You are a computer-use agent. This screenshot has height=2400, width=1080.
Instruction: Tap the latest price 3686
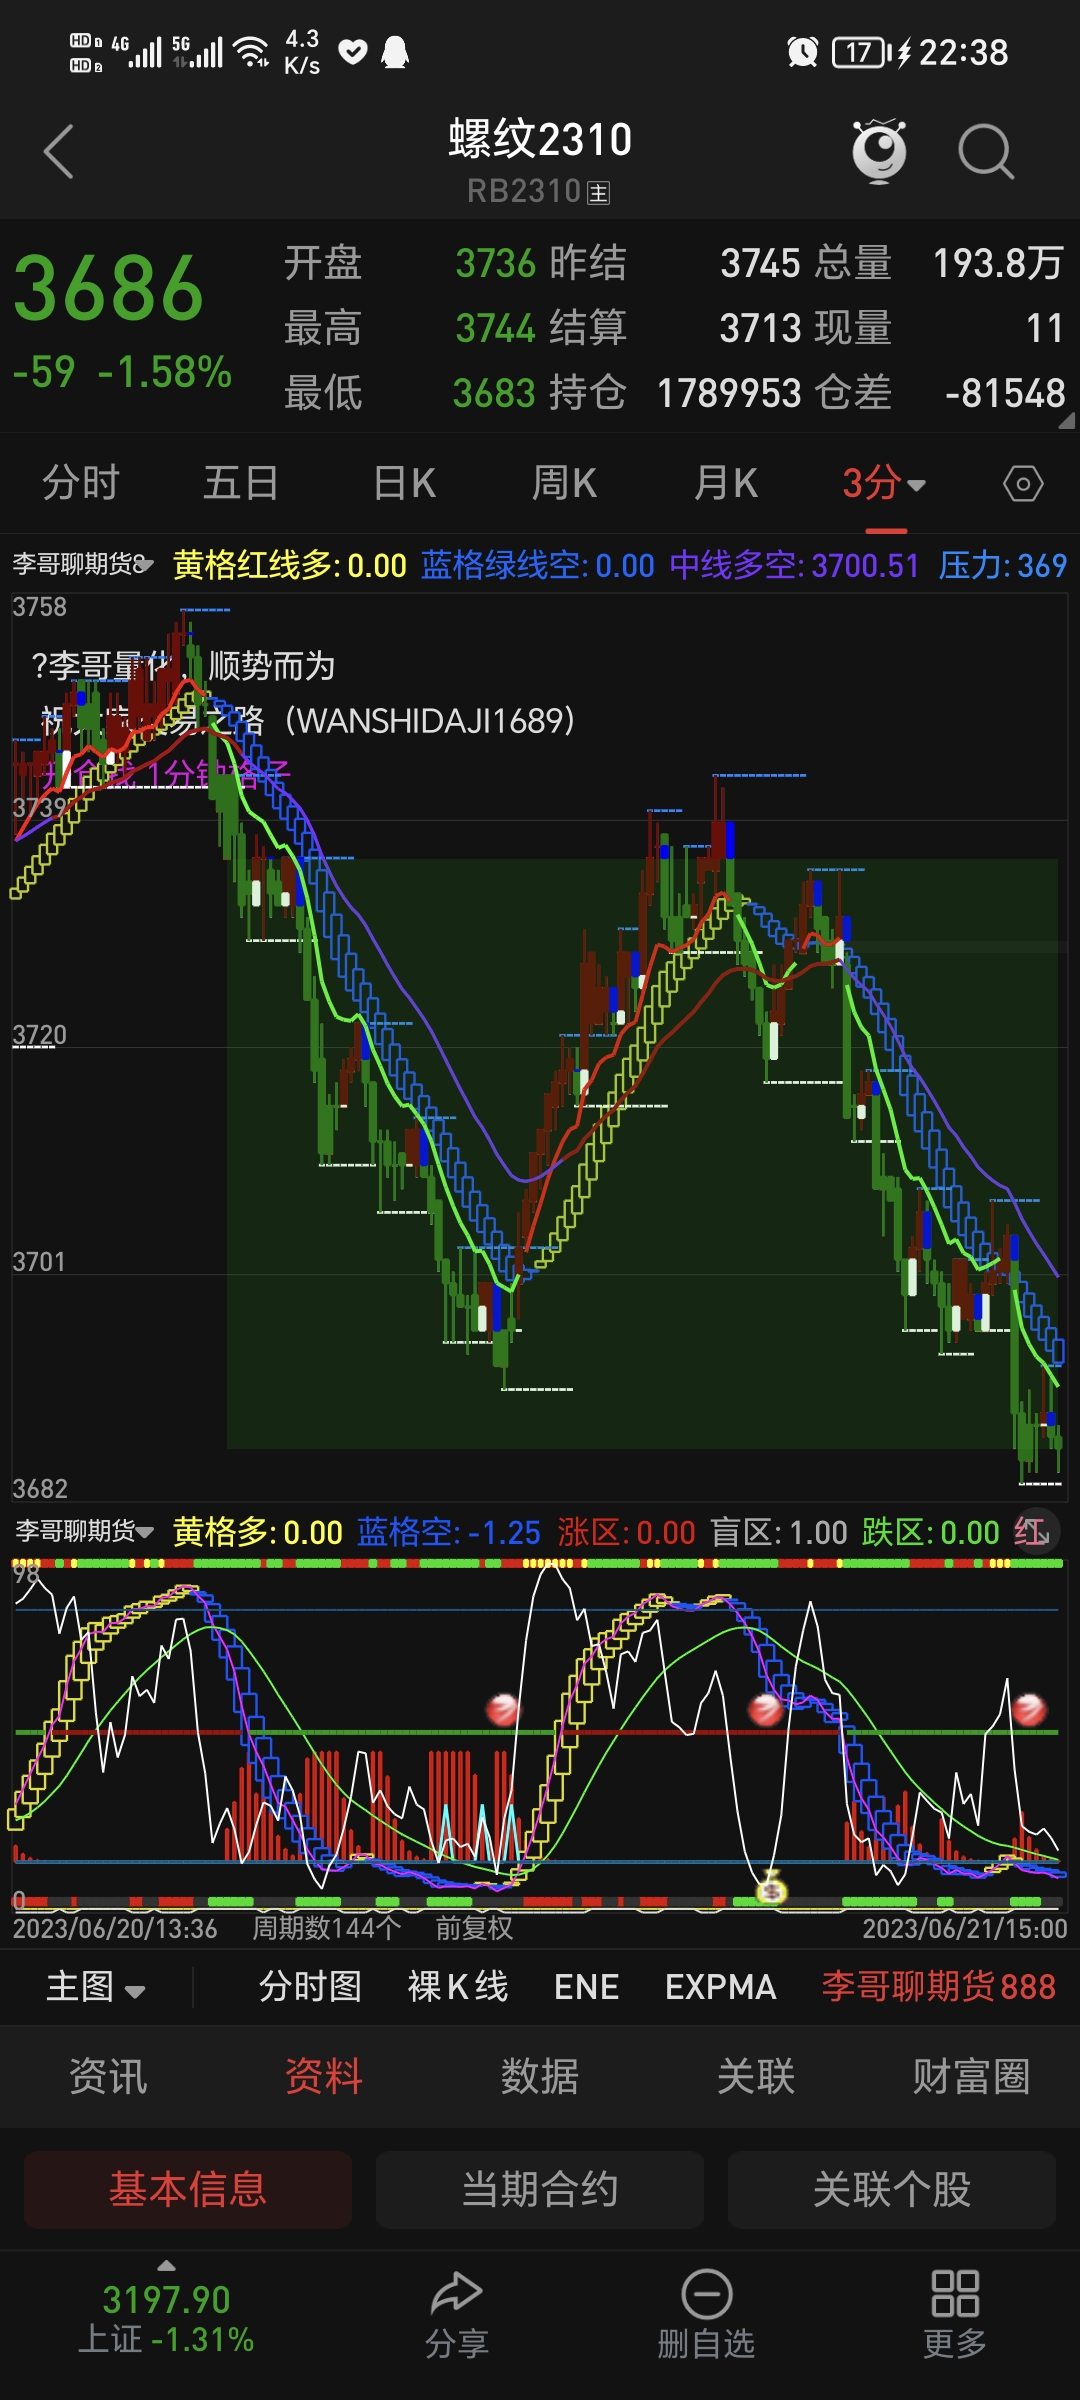coord(109,289)
